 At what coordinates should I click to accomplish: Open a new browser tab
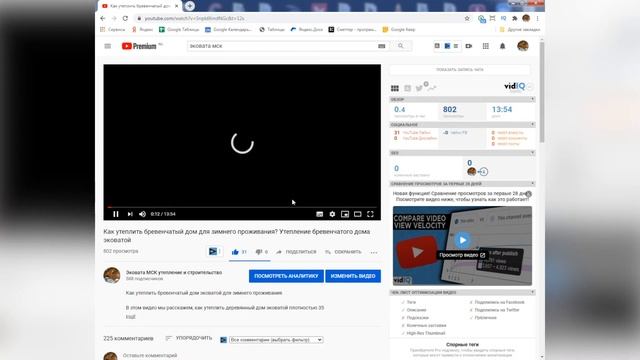(189, 6)
